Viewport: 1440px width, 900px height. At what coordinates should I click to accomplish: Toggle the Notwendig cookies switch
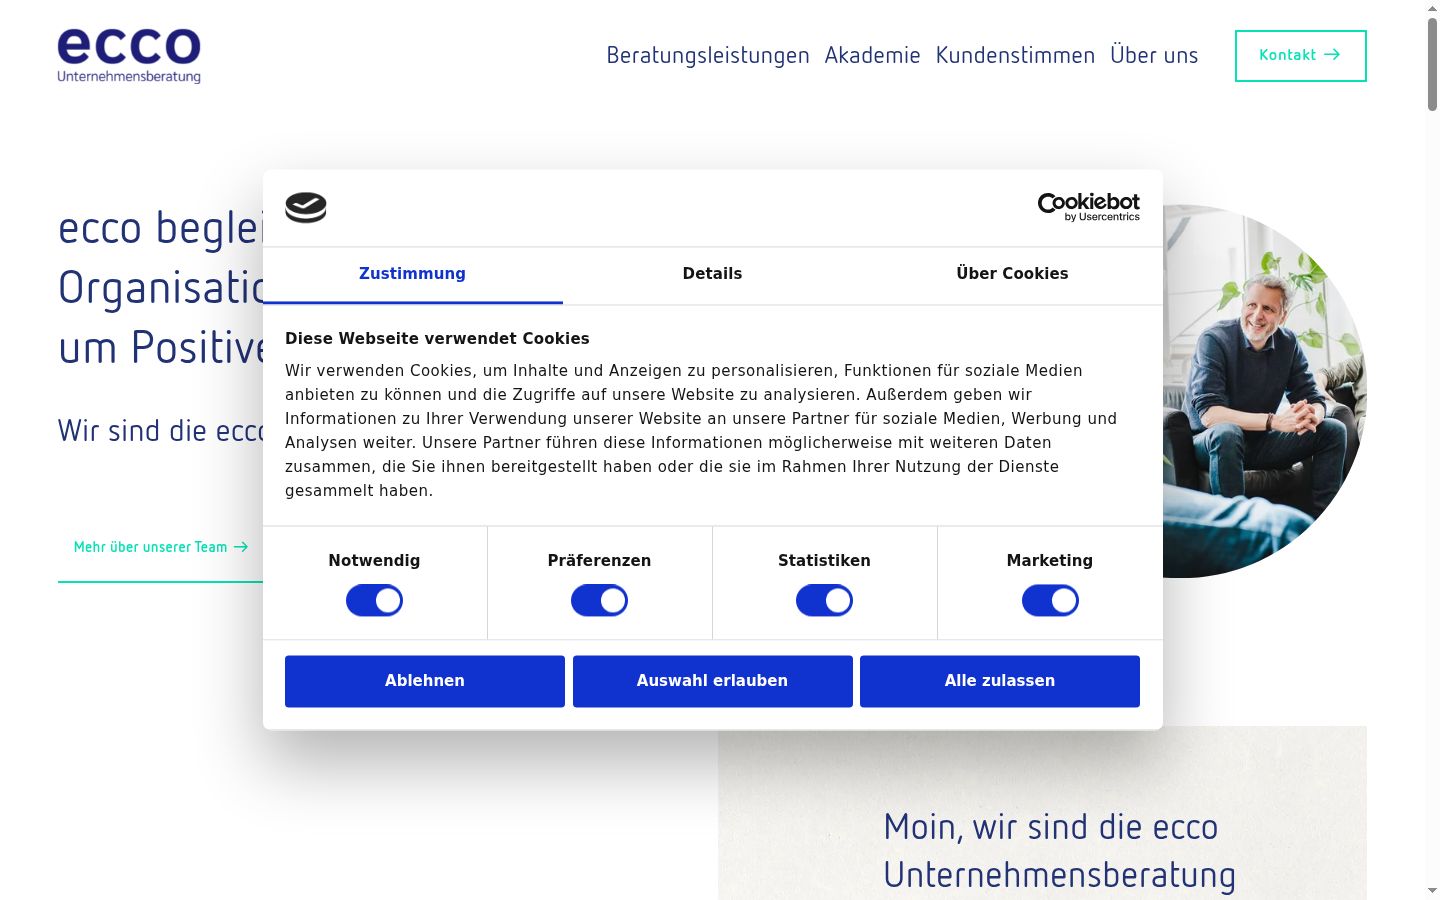point(374,601)
